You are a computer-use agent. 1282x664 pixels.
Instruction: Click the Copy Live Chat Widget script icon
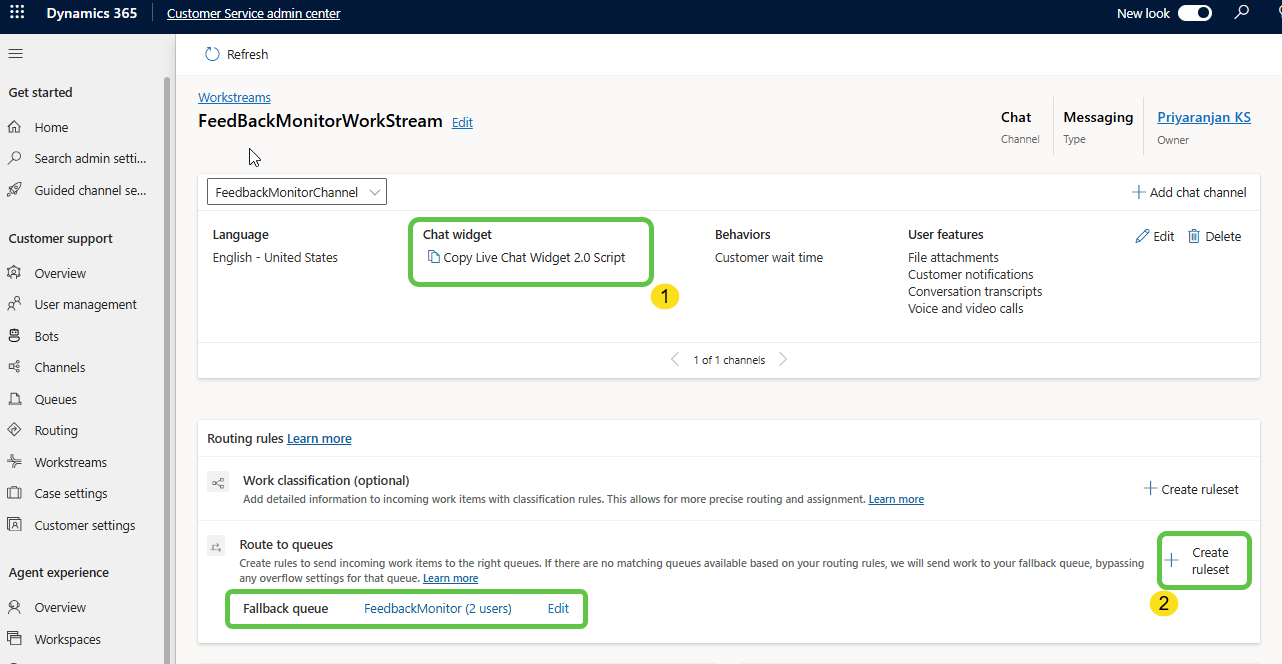point(433,258)
